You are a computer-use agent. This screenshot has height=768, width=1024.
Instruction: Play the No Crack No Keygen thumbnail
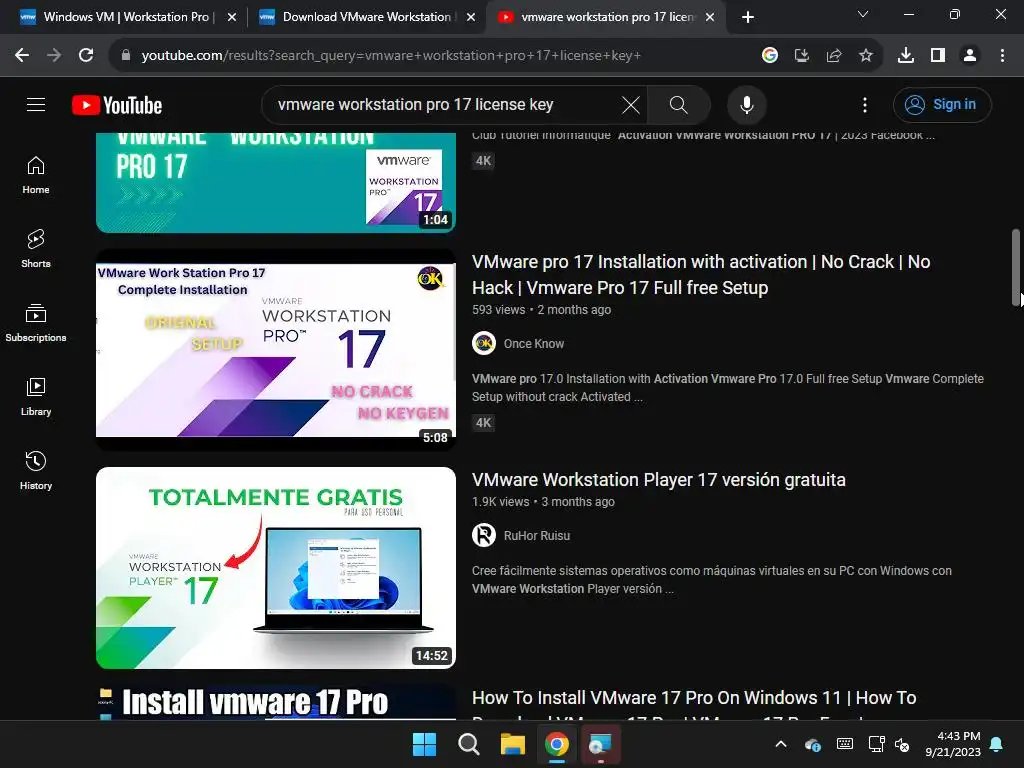point(276,349)
